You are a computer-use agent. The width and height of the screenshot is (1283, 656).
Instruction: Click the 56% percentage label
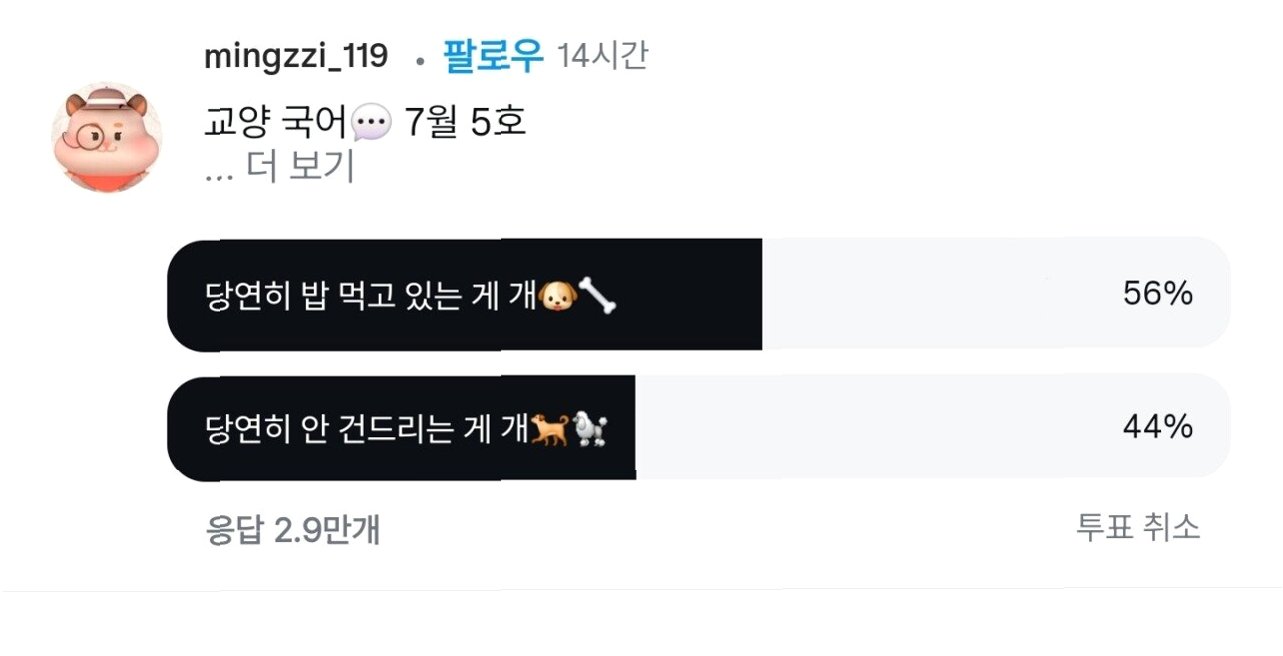pyautogui.click(x=1158, y=294)
